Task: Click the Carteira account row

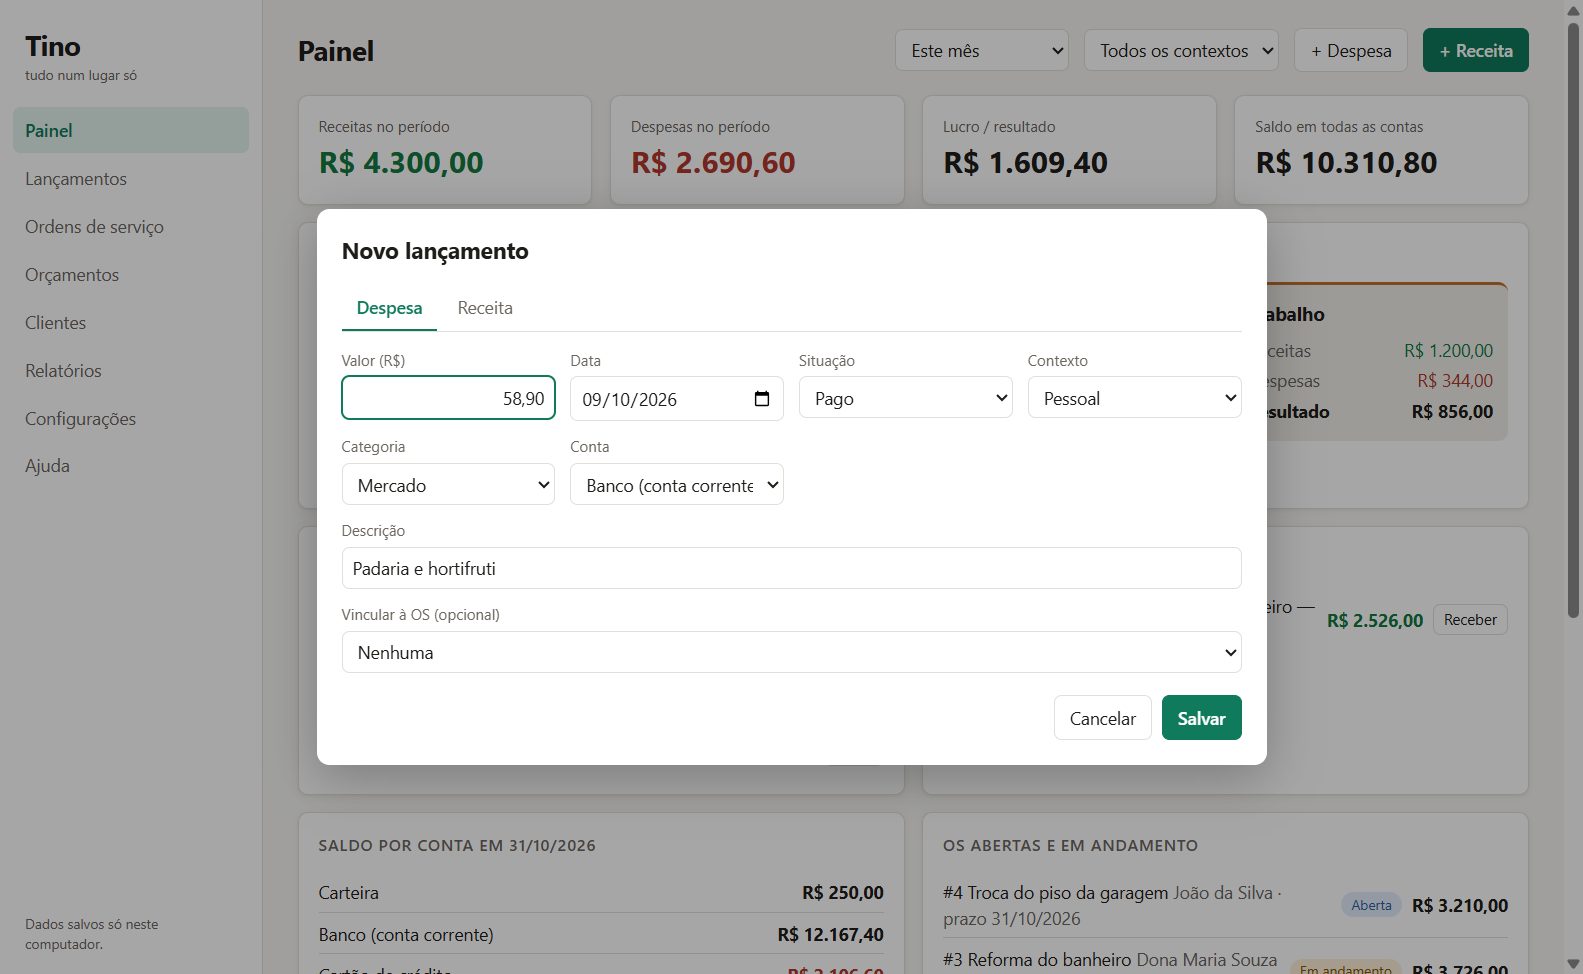Action: pyautogui.click(x=601, y=892)
